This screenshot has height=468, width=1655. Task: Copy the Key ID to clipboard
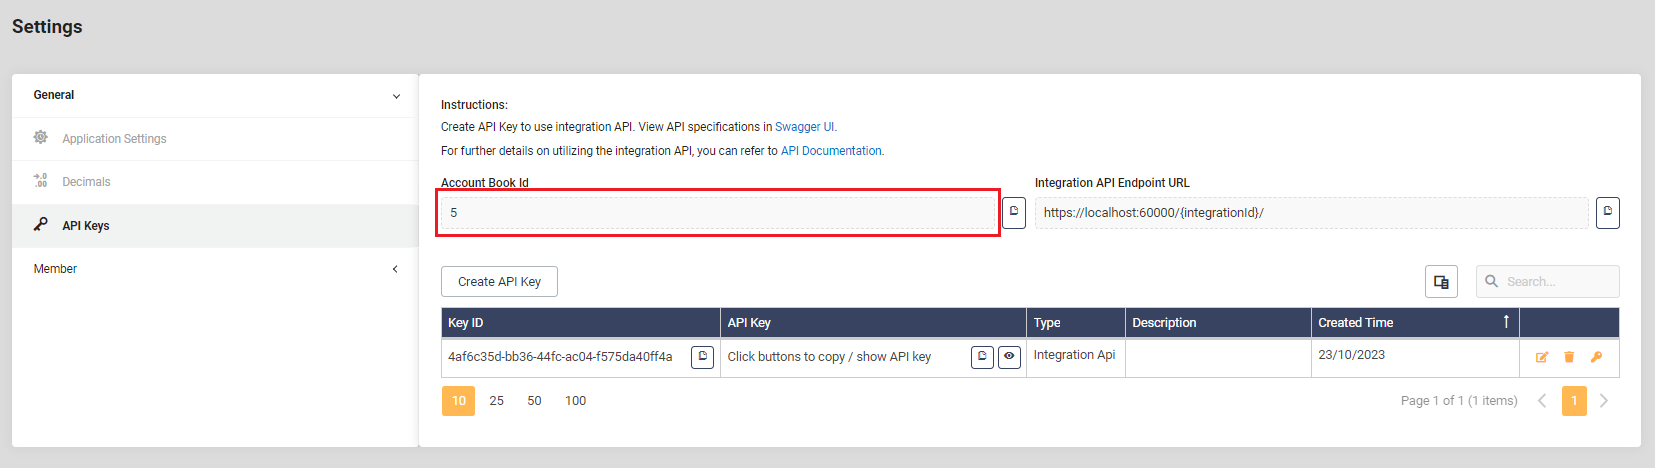coord(702,357)
